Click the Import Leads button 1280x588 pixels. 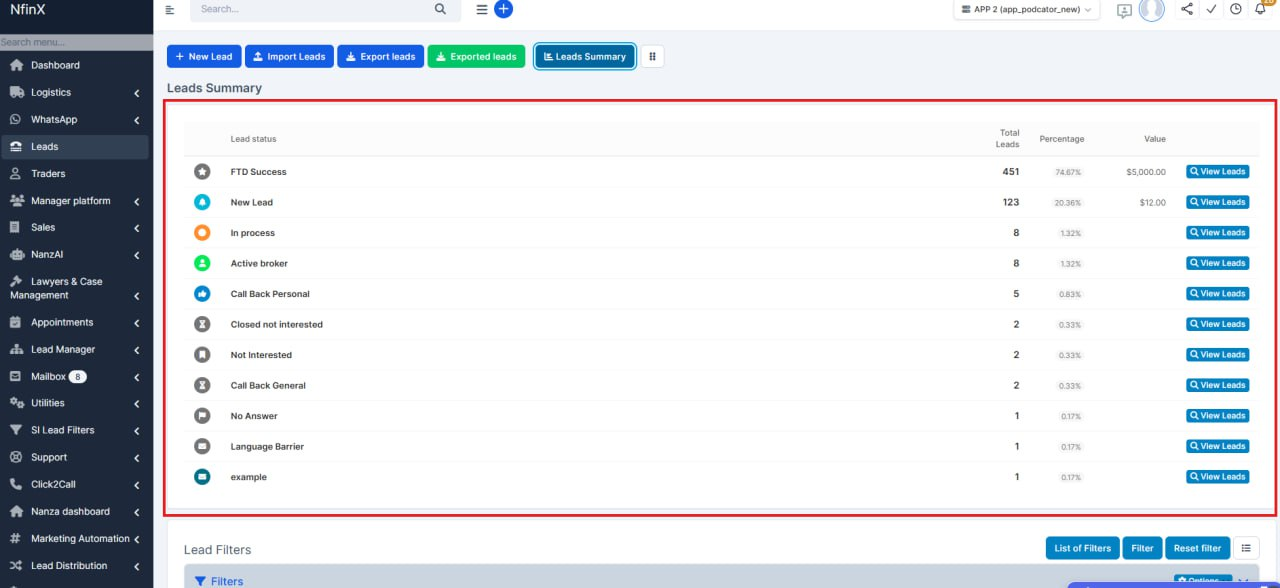289,57
